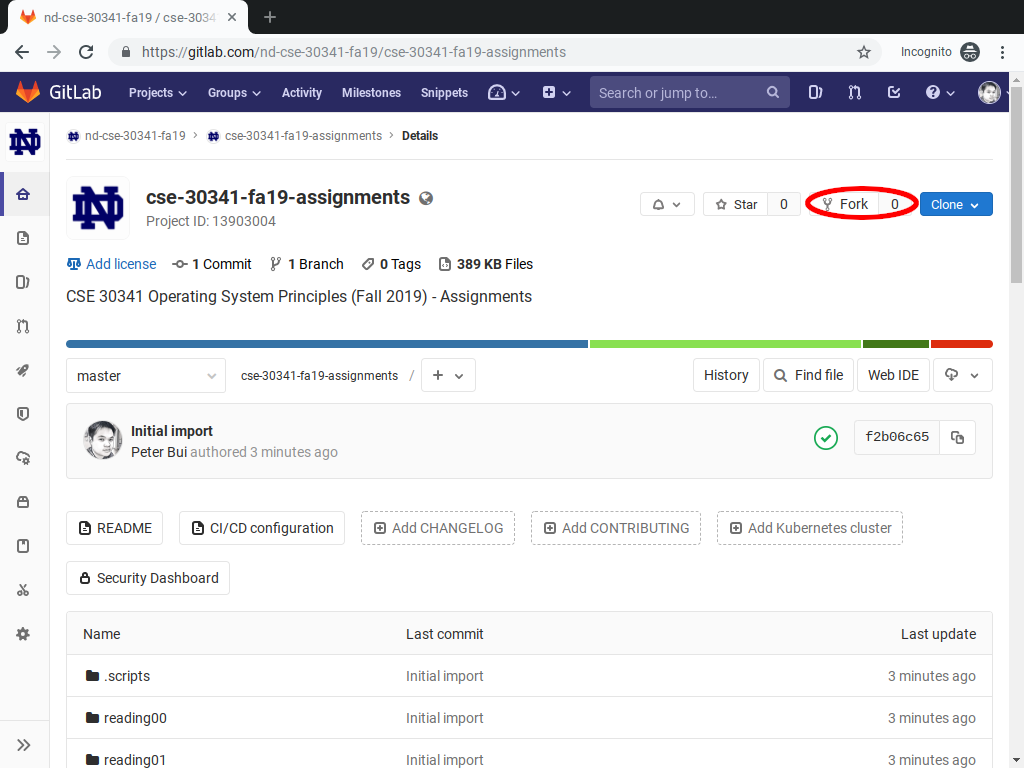
Task: Click the Find file button
Action: coord(808,376)
